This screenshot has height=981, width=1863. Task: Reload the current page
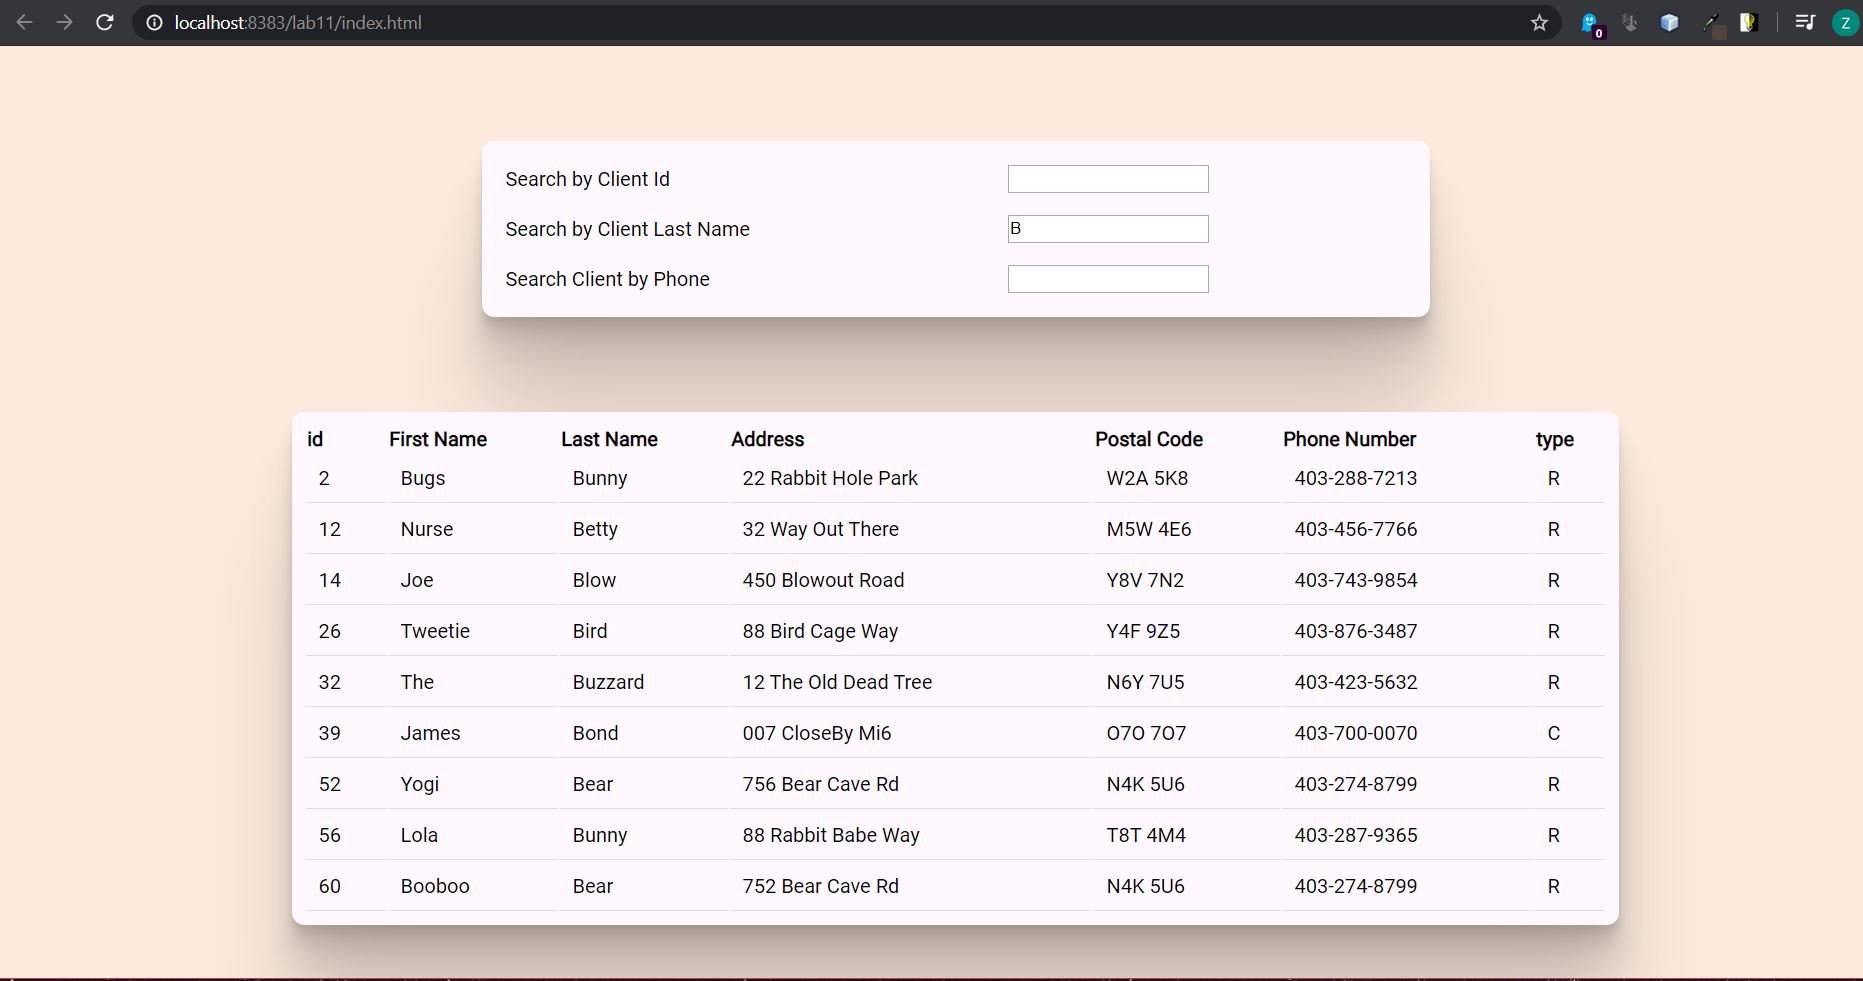coord(105,22)
